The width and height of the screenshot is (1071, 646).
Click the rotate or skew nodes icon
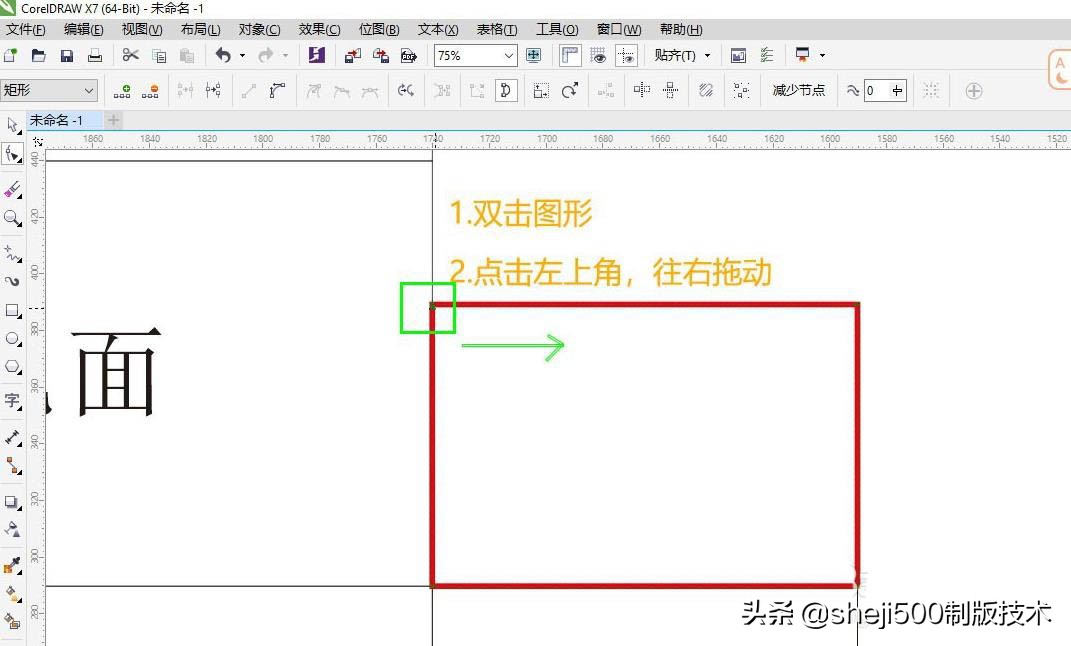point(570,90)
